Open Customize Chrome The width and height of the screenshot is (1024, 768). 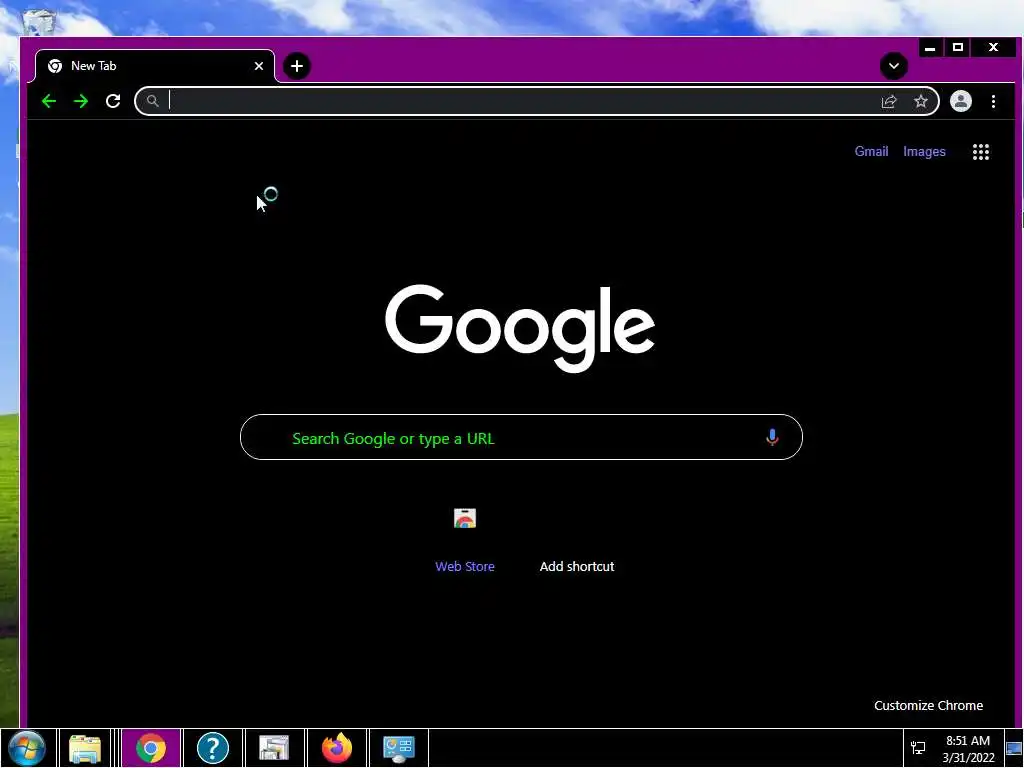pyautogui.click(x=928, y=705)
